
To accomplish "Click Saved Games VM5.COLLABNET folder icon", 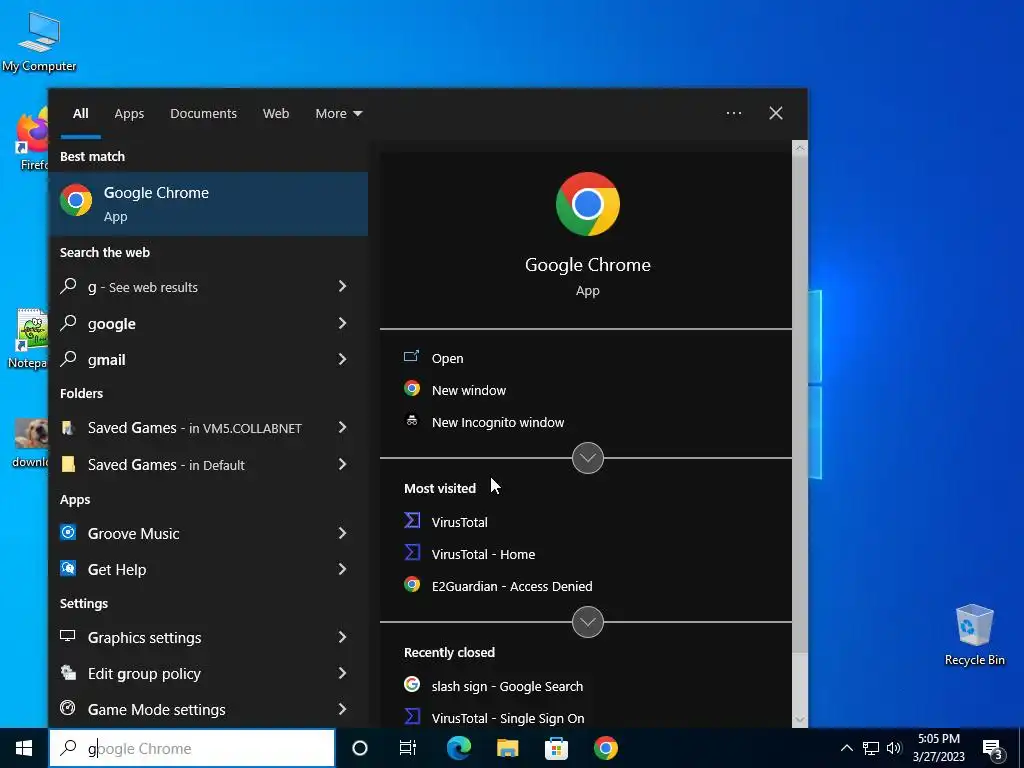I will click(x=68, y=428).
